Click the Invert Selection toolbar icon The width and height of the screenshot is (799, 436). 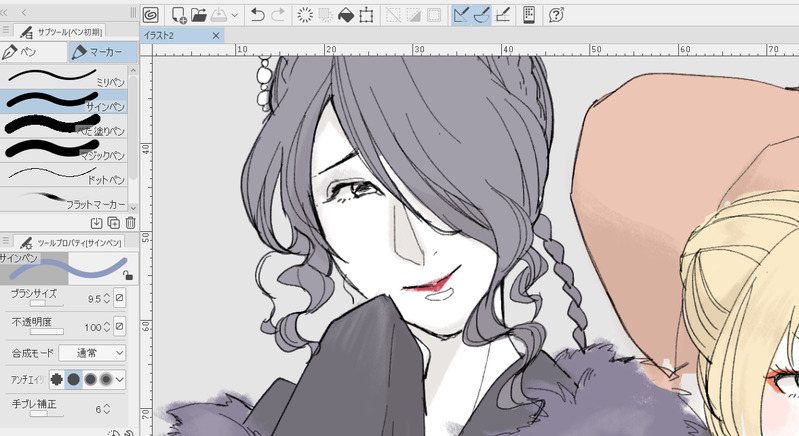tap(413, 15)
